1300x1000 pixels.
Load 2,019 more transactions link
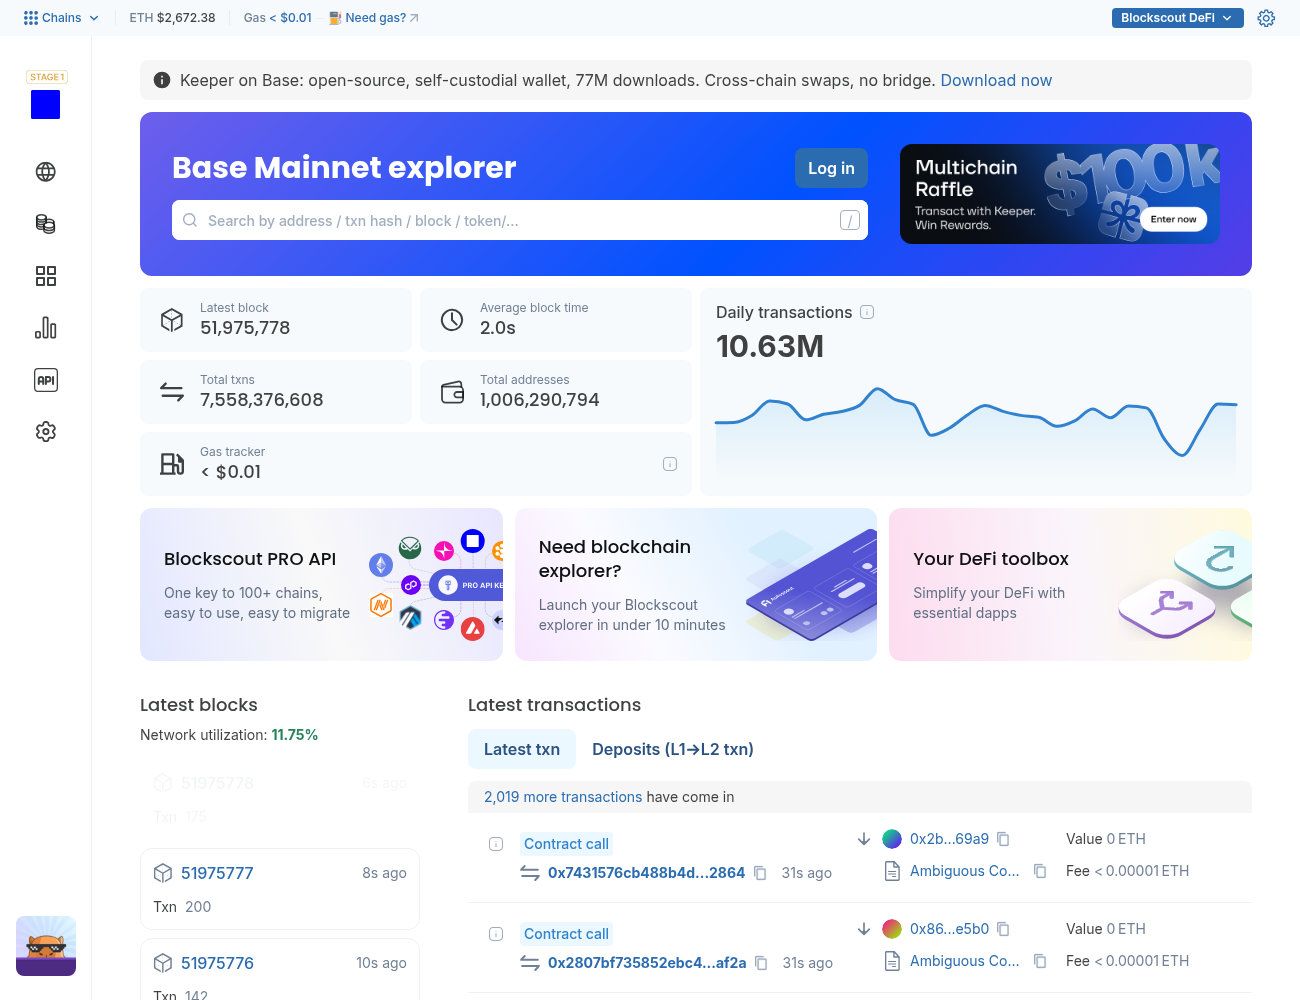click(x=563, y=797)
